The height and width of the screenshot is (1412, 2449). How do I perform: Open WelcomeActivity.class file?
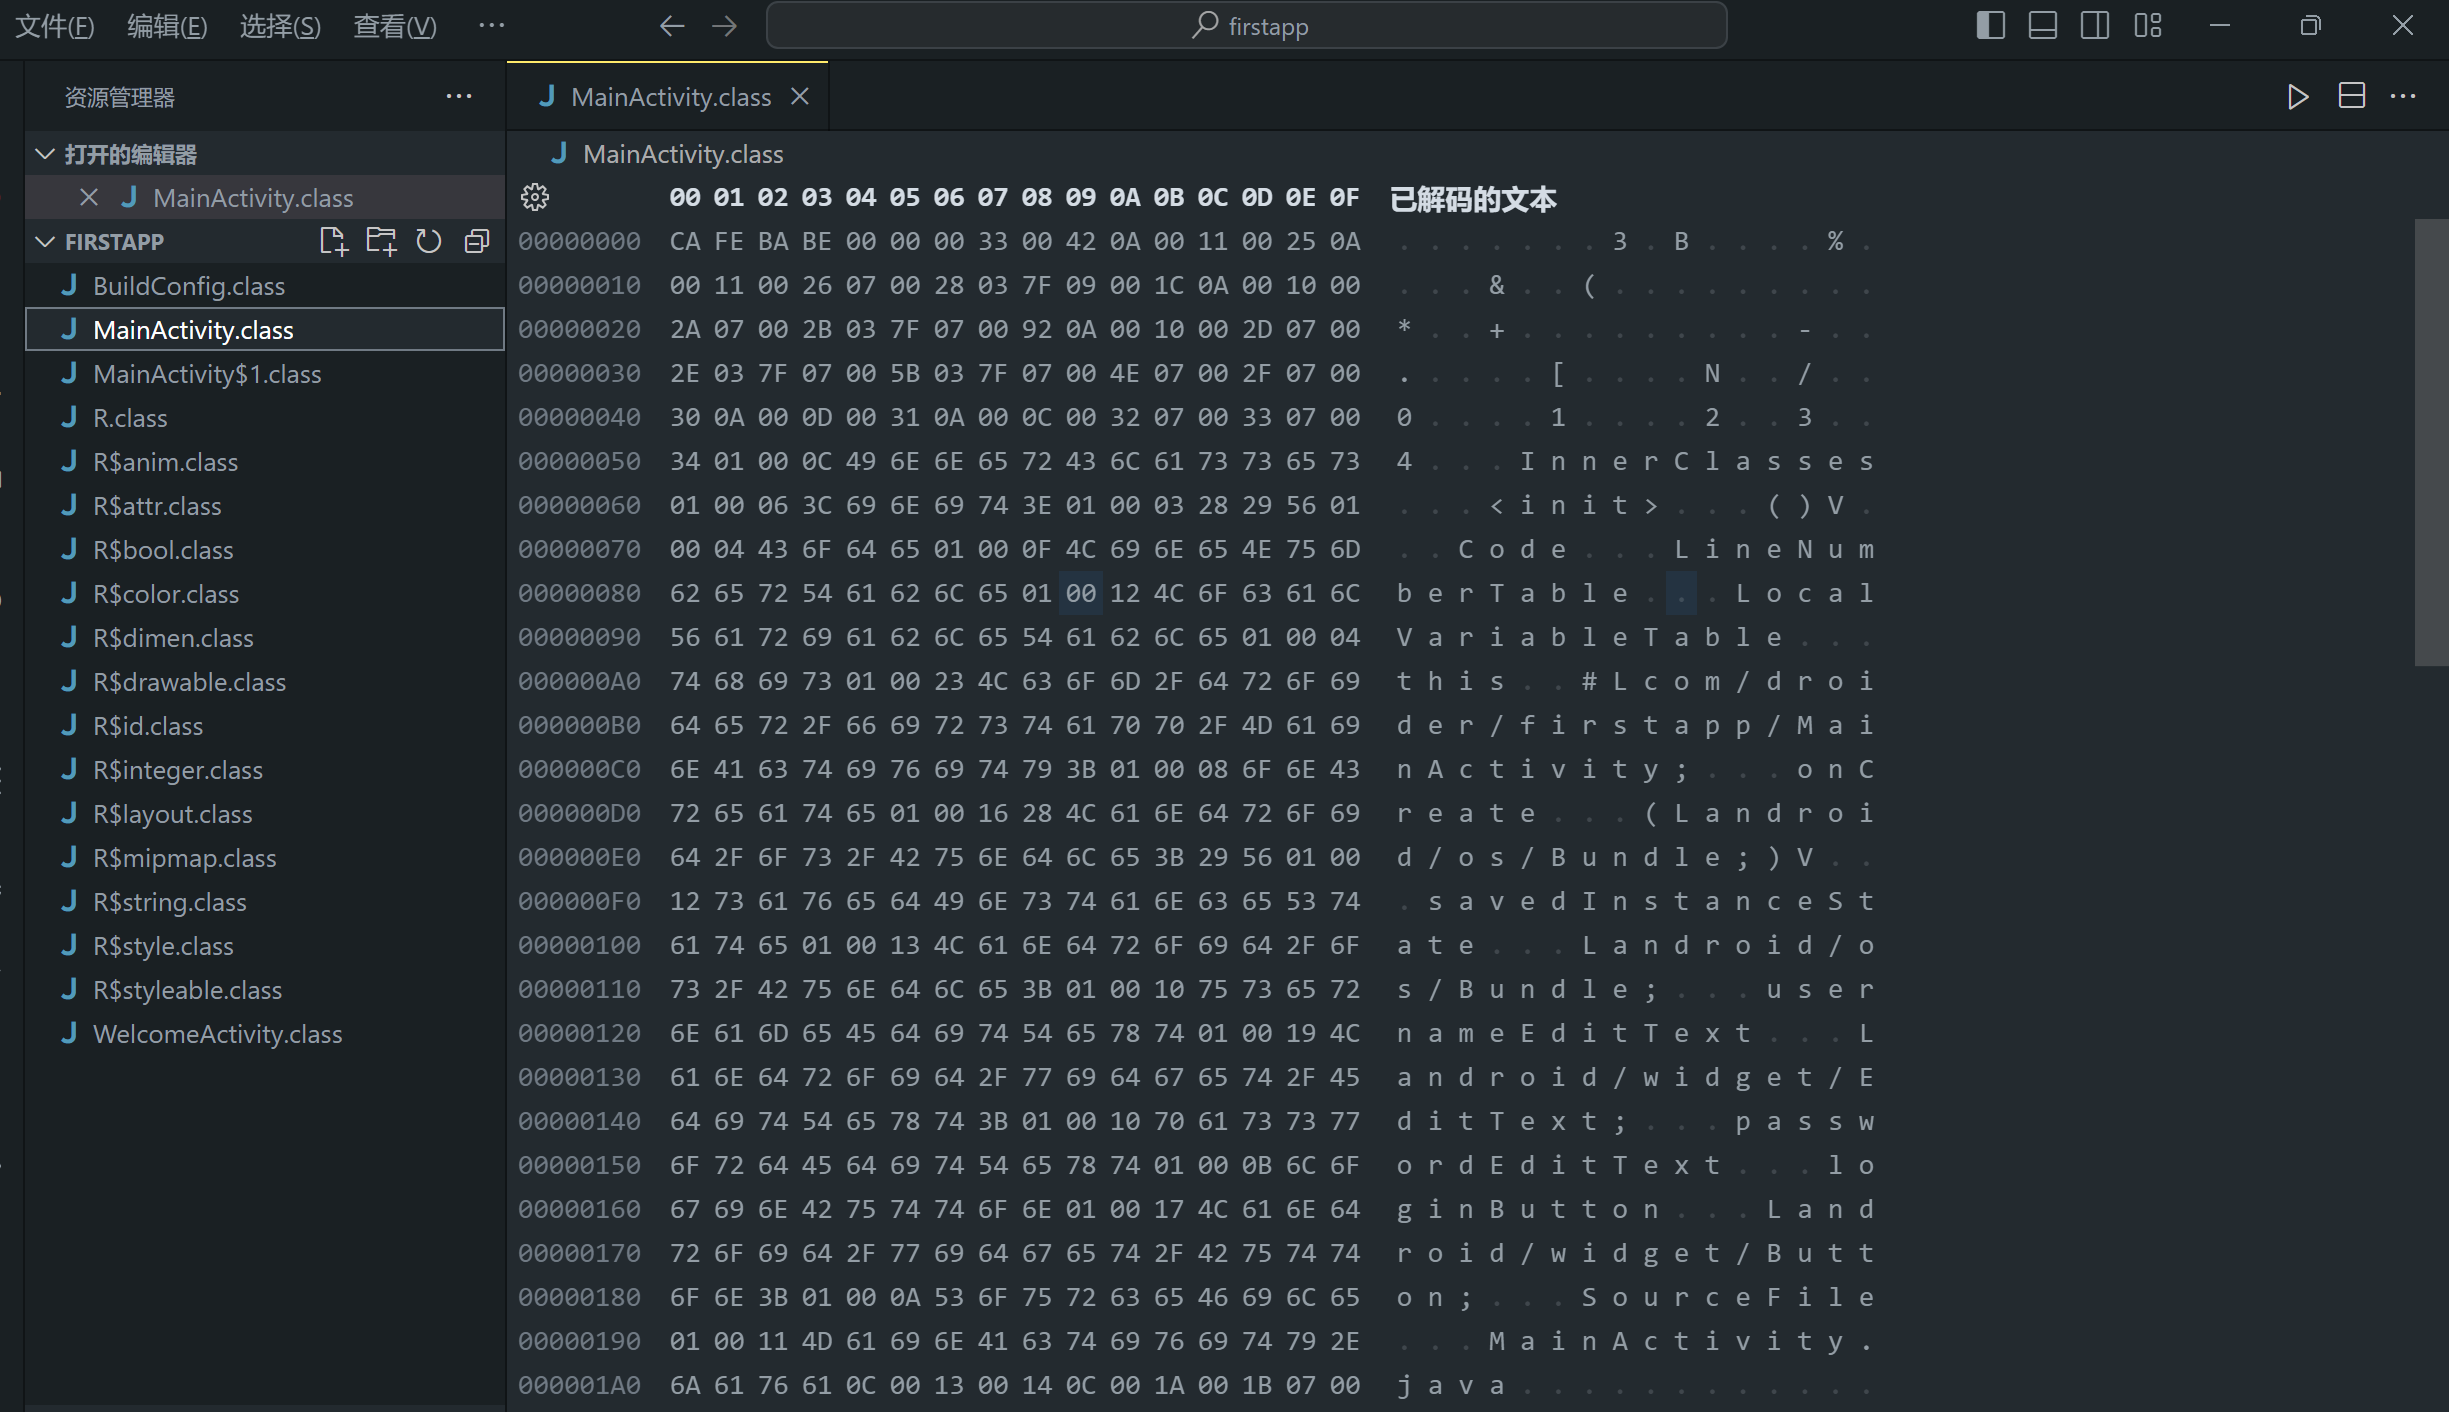point(265,1034)
